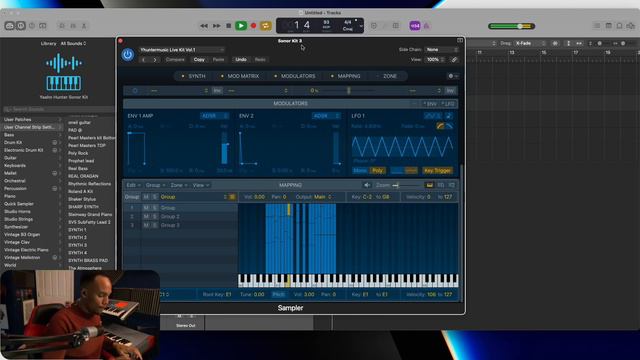
Task: Click the plugin link icon
Action: tap(454, 60)
